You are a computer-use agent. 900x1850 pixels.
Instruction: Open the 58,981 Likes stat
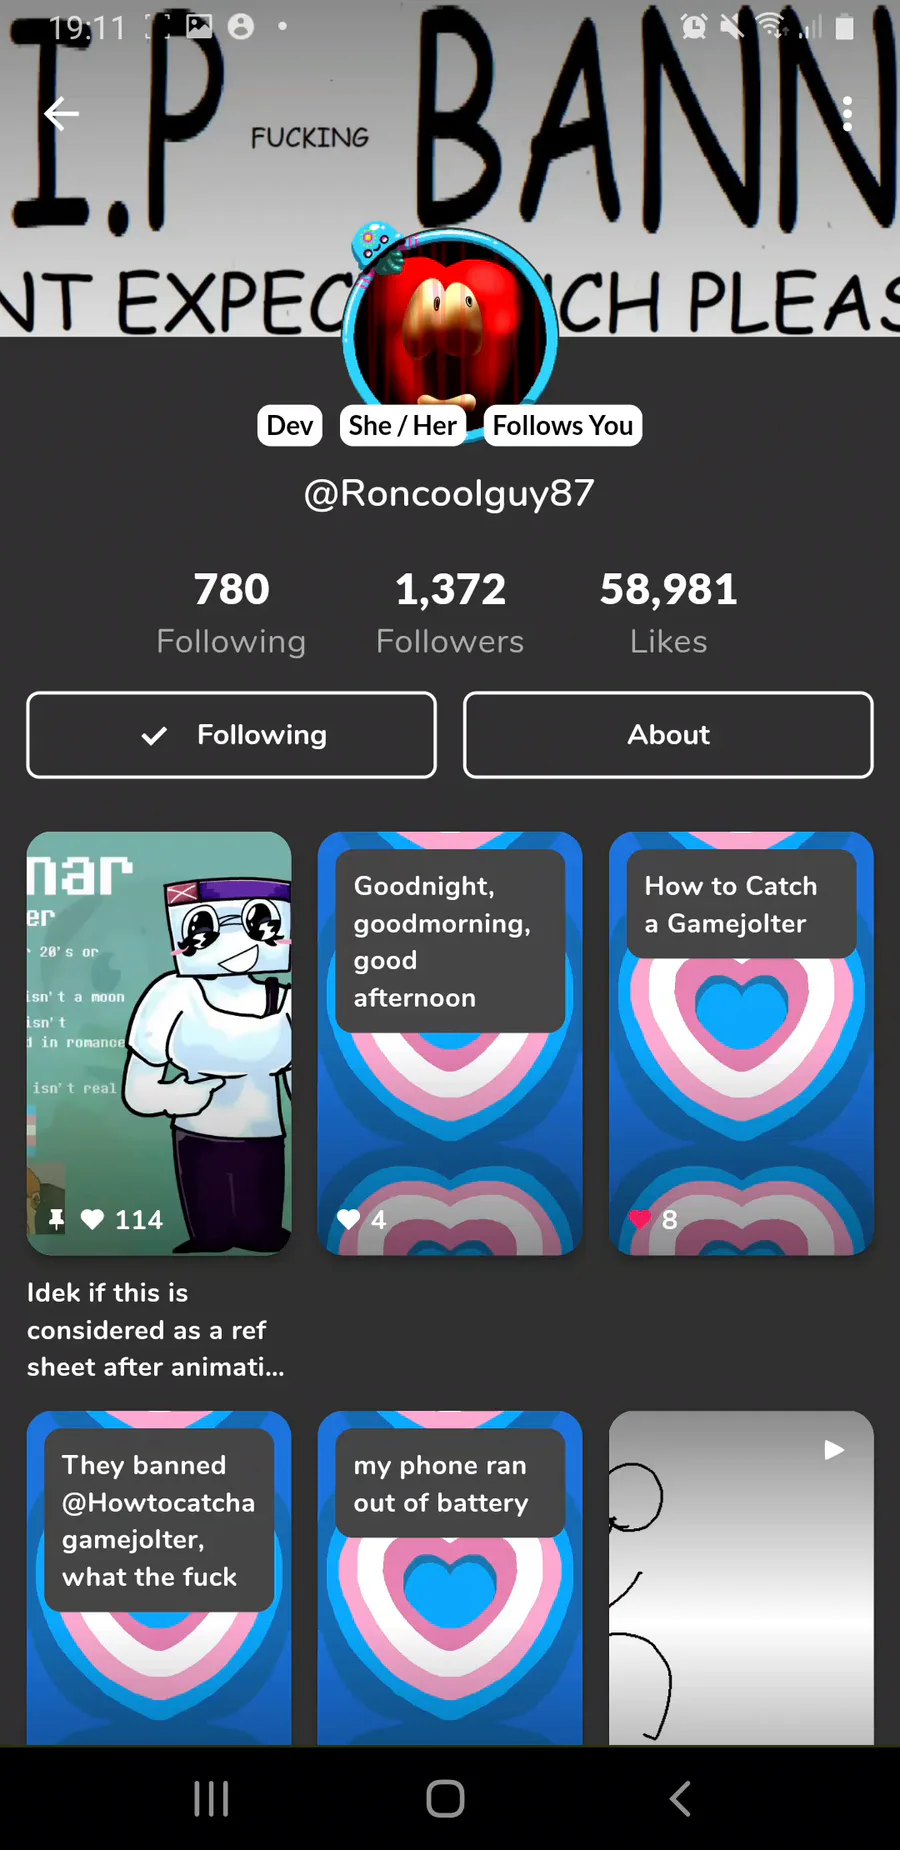pos(668,612)
